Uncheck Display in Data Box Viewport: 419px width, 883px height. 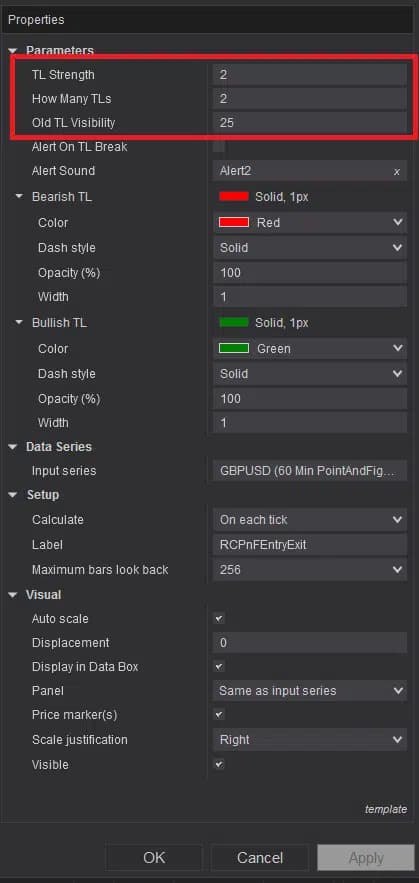[x=219, y=667]
